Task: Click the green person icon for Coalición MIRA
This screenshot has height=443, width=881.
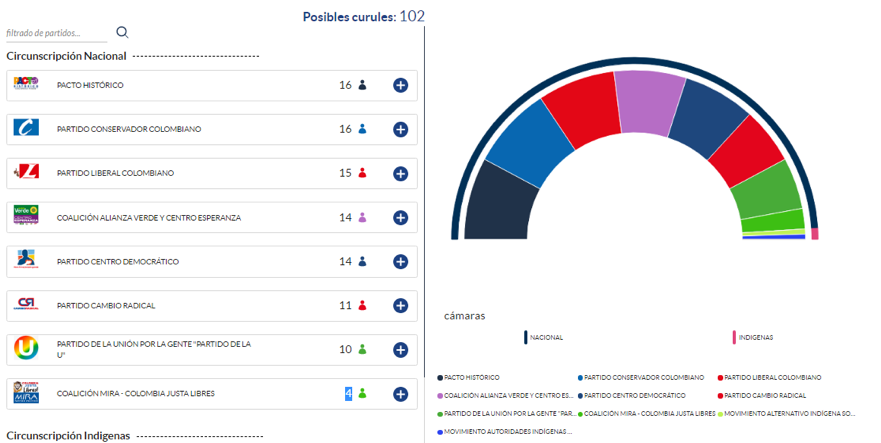Action: coord(362,393)
